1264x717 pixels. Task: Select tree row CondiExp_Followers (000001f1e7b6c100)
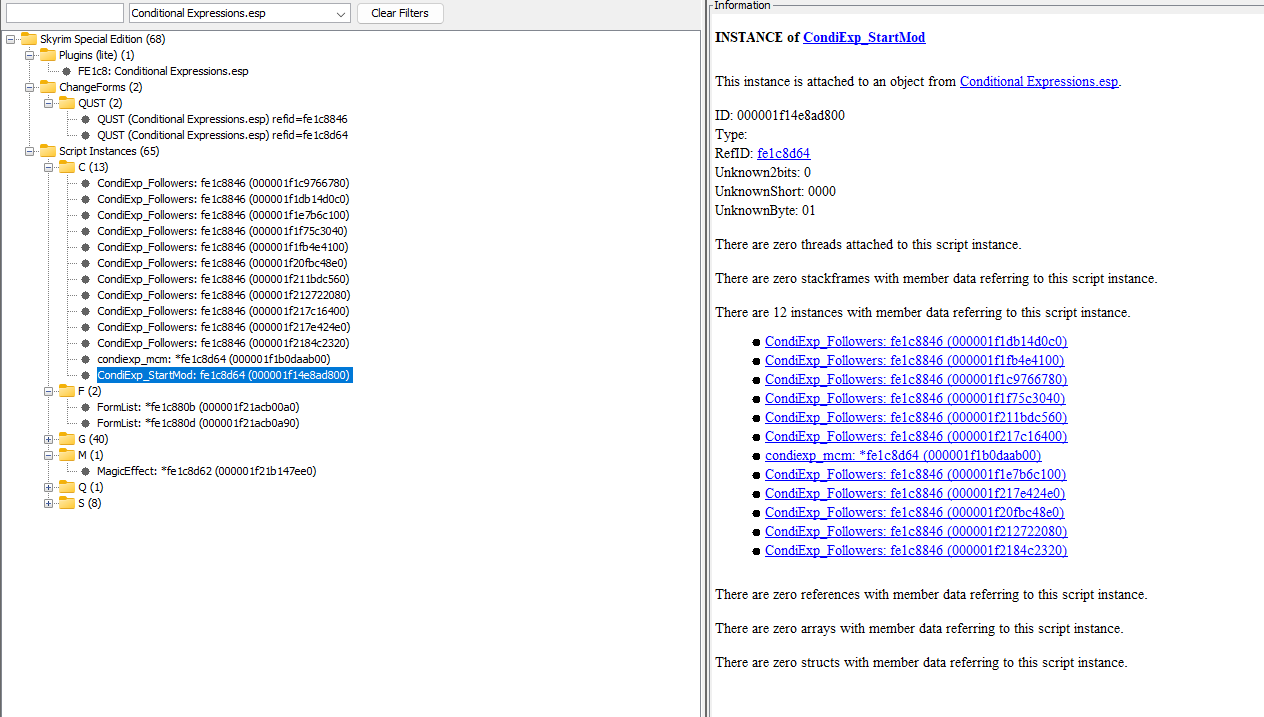223,215
